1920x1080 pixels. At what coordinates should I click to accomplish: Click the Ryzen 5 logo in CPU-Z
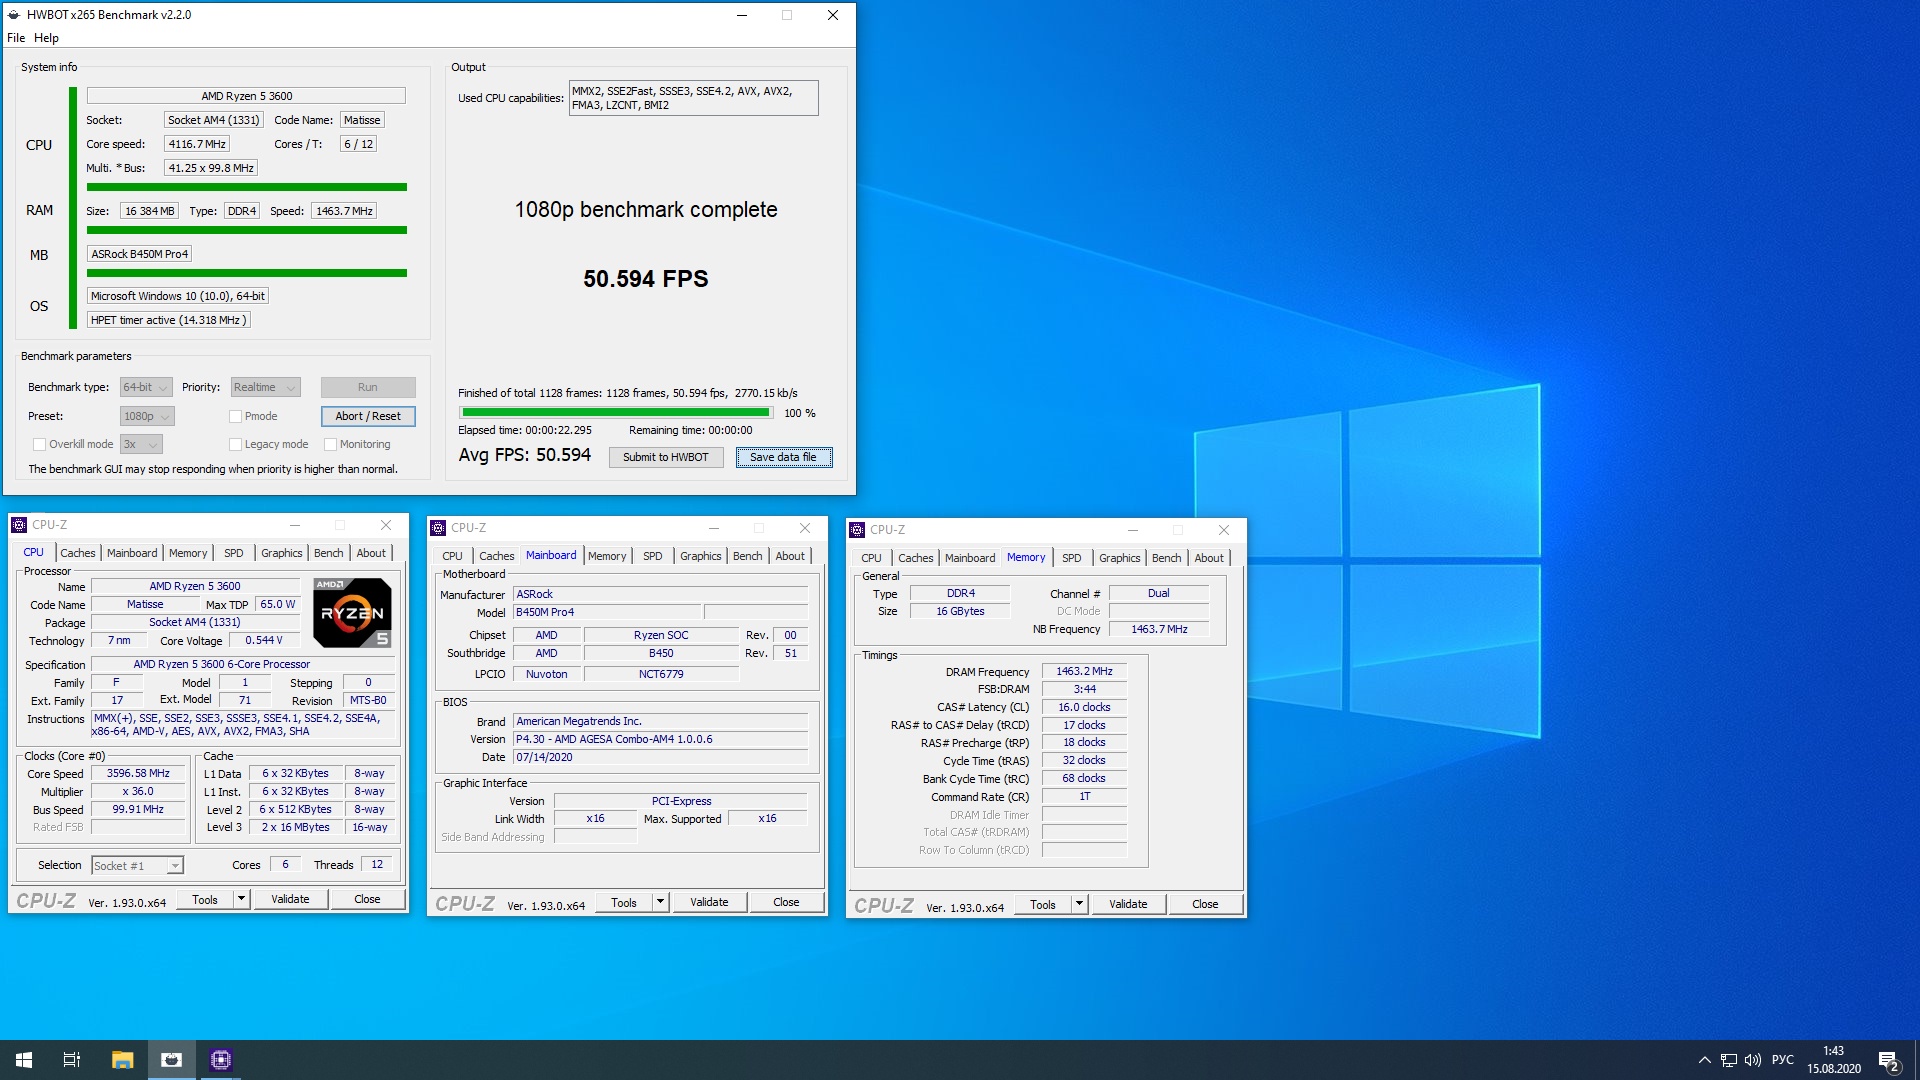(x=352, y=613)
